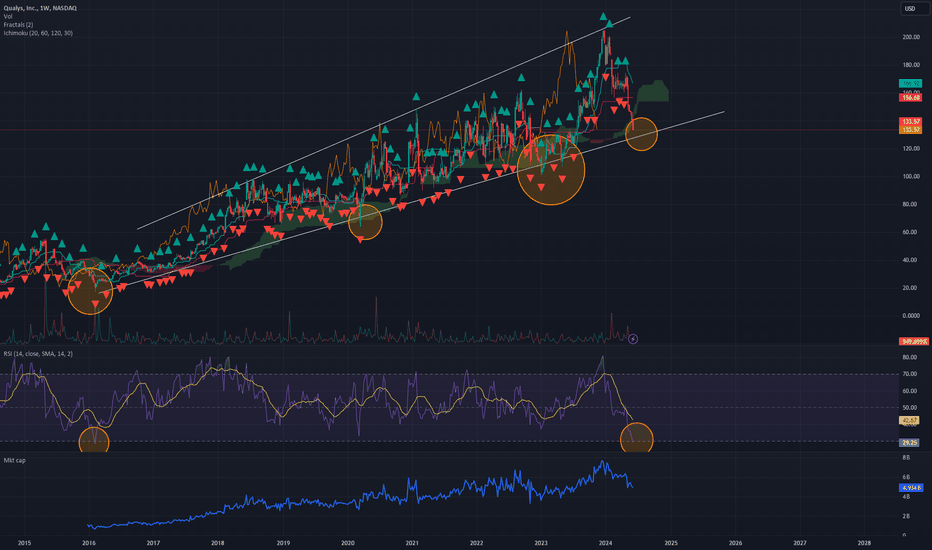Click the 2024 label on time axis
This screenshot has width=932, height=550.
point(606,543)
